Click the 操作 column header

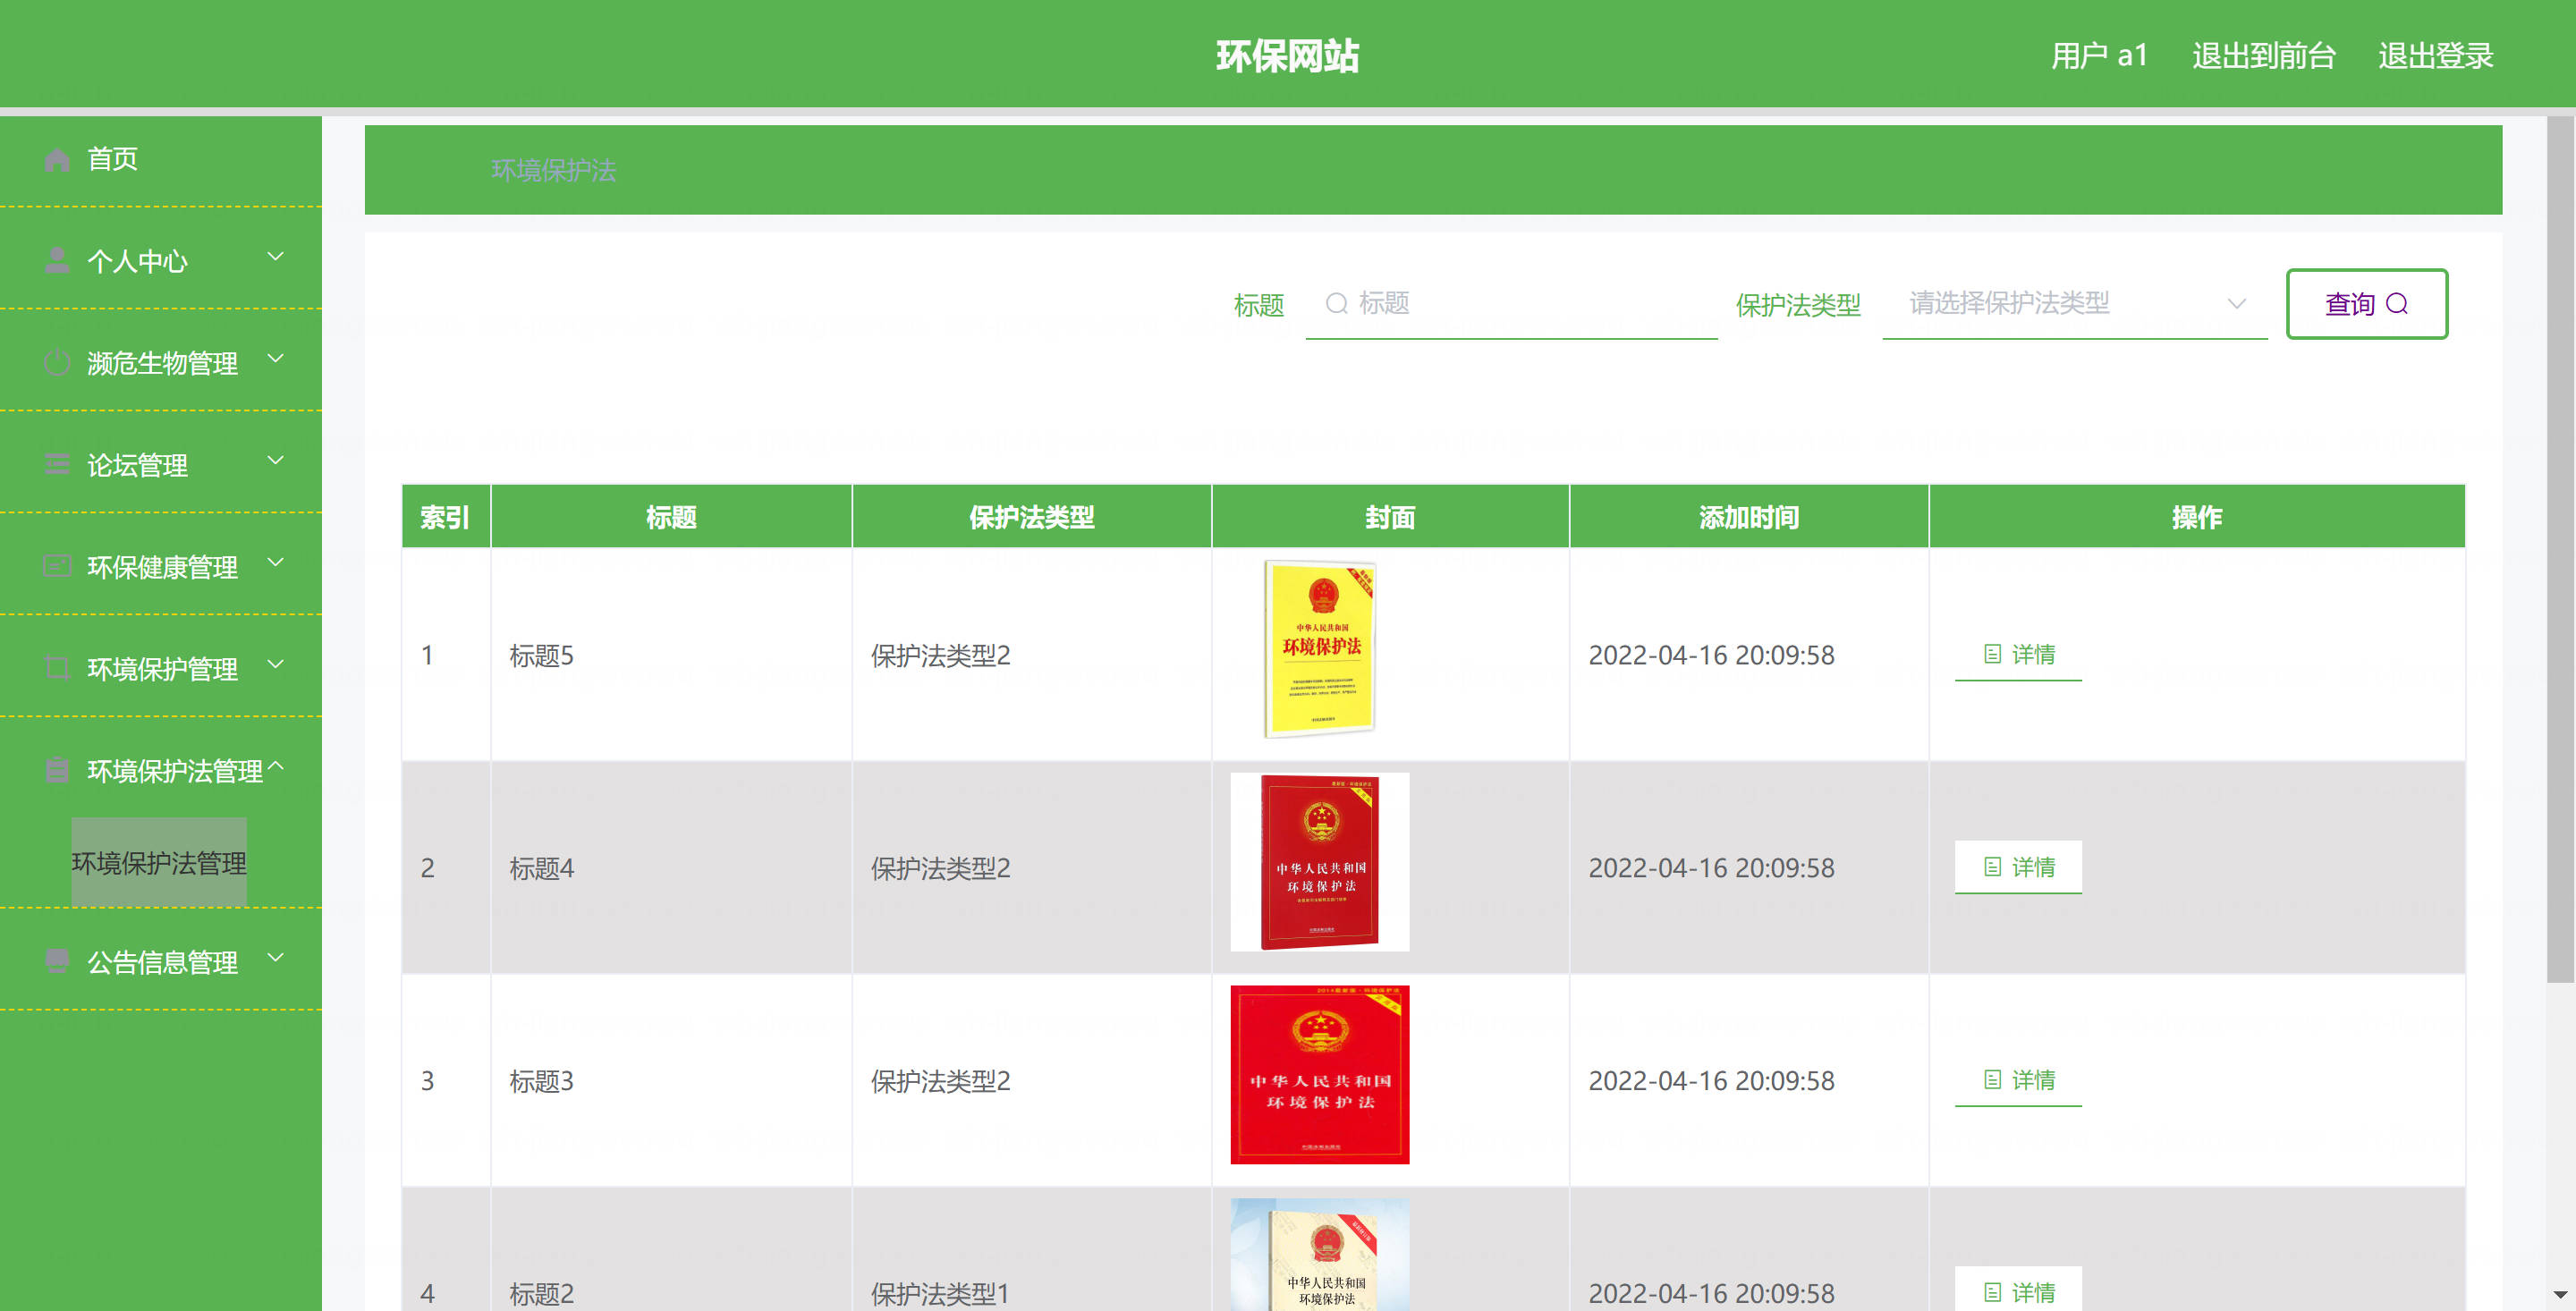(x=2197, y=517)
